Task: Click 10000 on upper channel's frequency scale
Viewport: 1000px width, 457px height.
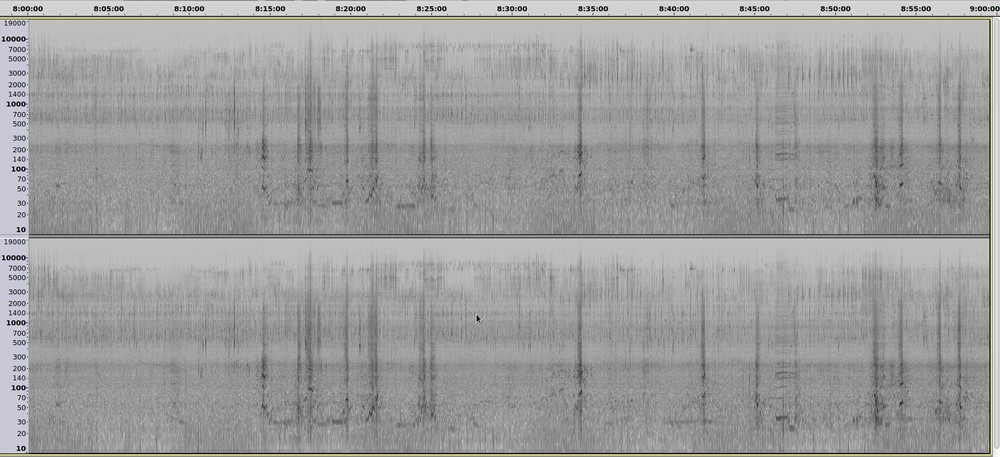Action: point(15,39)
